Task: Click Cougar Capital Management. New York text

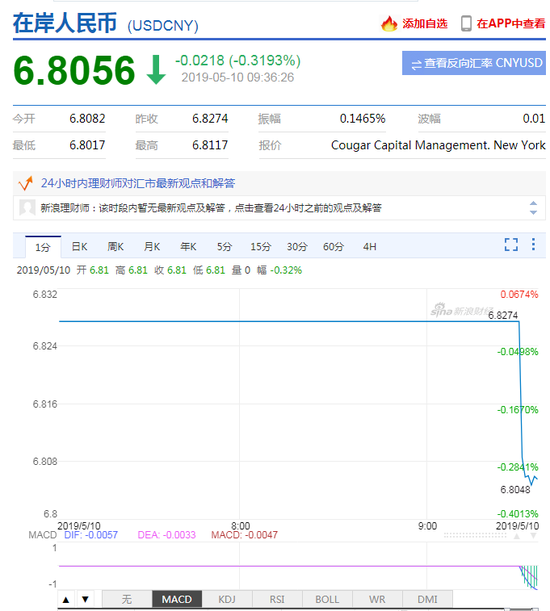Action: pyautogui.click(x=438, y=145)
